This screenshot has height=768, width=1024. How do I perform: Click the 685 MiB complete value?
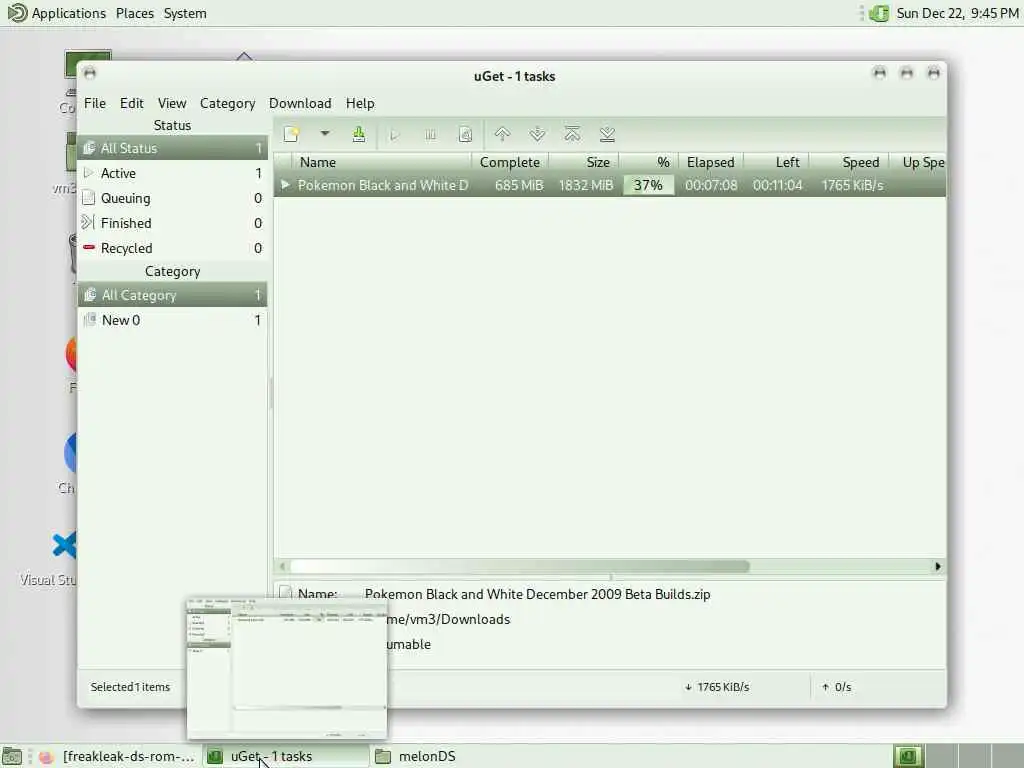pos(519,185)
